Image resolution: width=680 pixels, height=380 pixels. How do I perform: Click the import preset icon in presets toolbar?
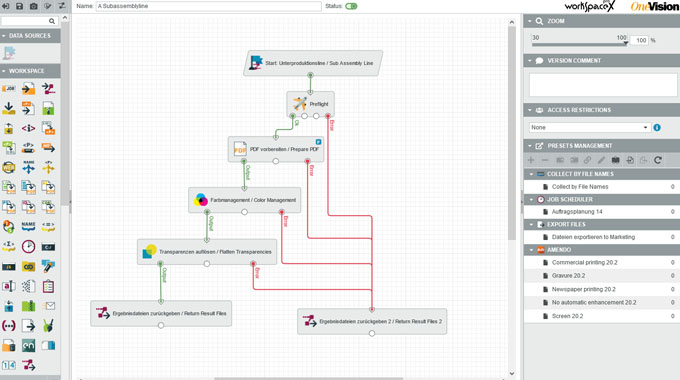coord(630,160)
